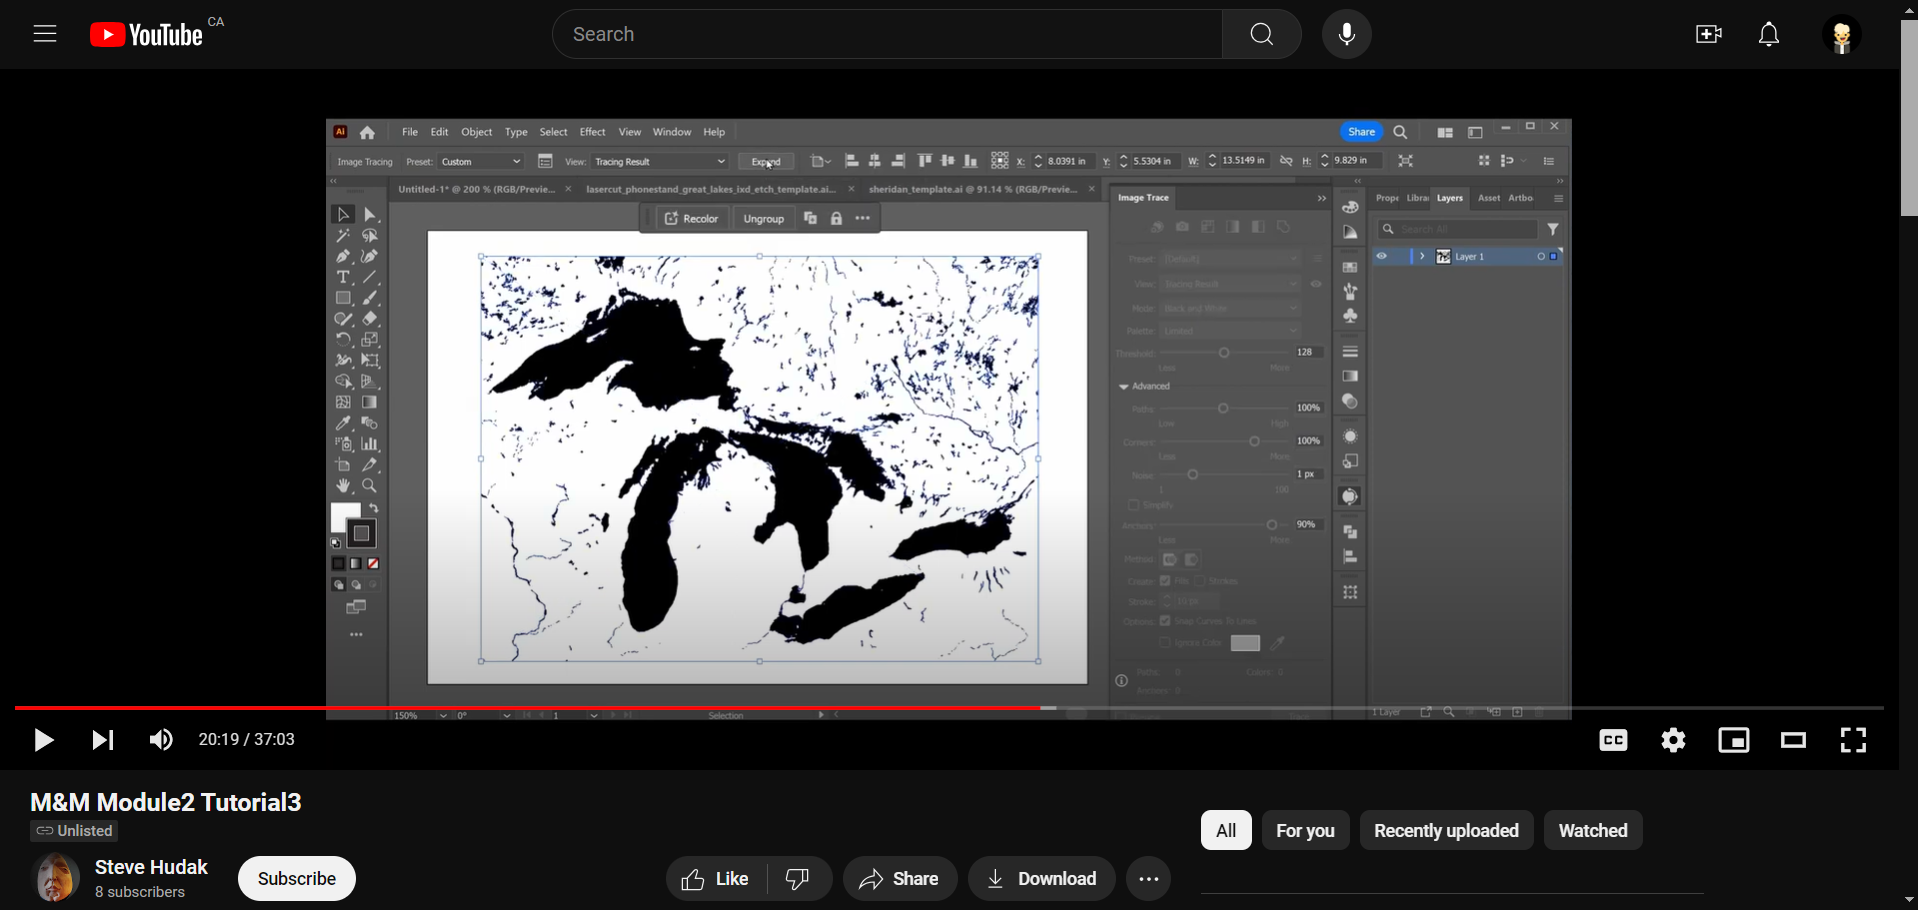The height and width of the screenshot is (910, 1918).
Task: Select the Rotate tool
Action: point(344,340)
